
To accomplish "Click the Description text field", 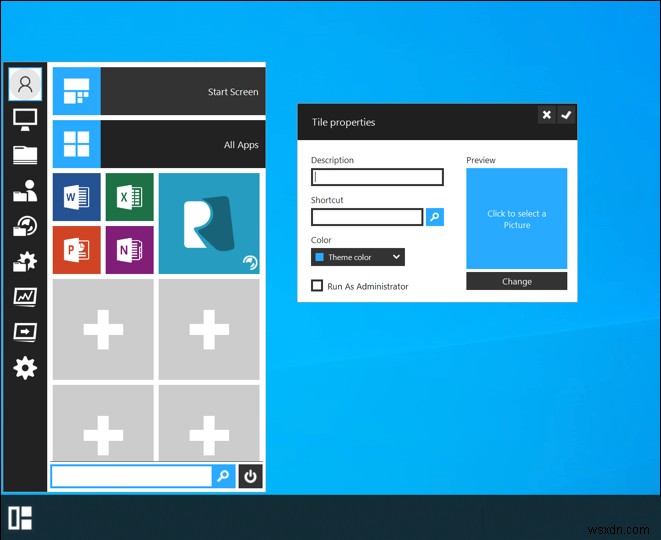I will 377,177.
